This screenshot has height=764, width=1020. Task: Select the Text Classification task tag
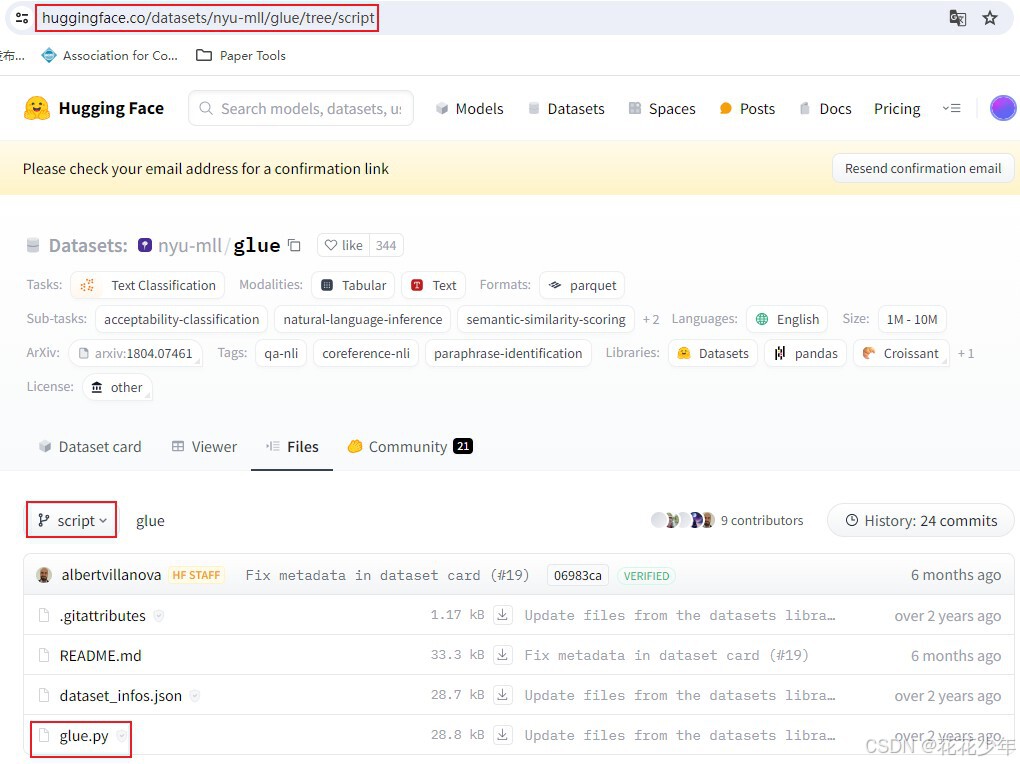[x=147, y=285]
